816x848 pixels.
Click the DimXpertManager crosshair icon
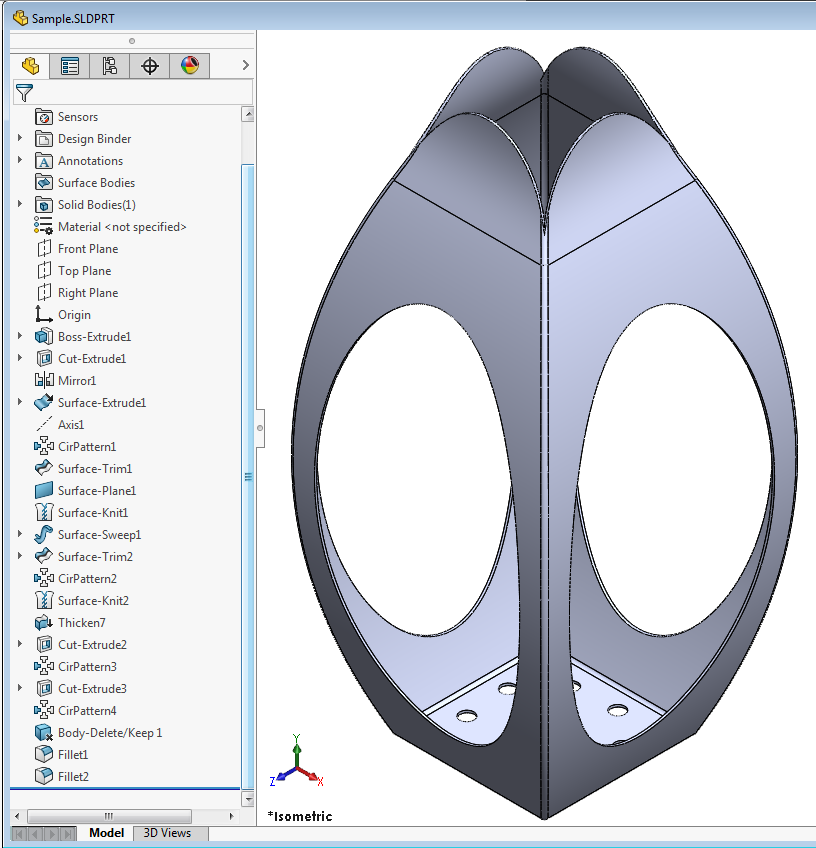tap(148, 65)
